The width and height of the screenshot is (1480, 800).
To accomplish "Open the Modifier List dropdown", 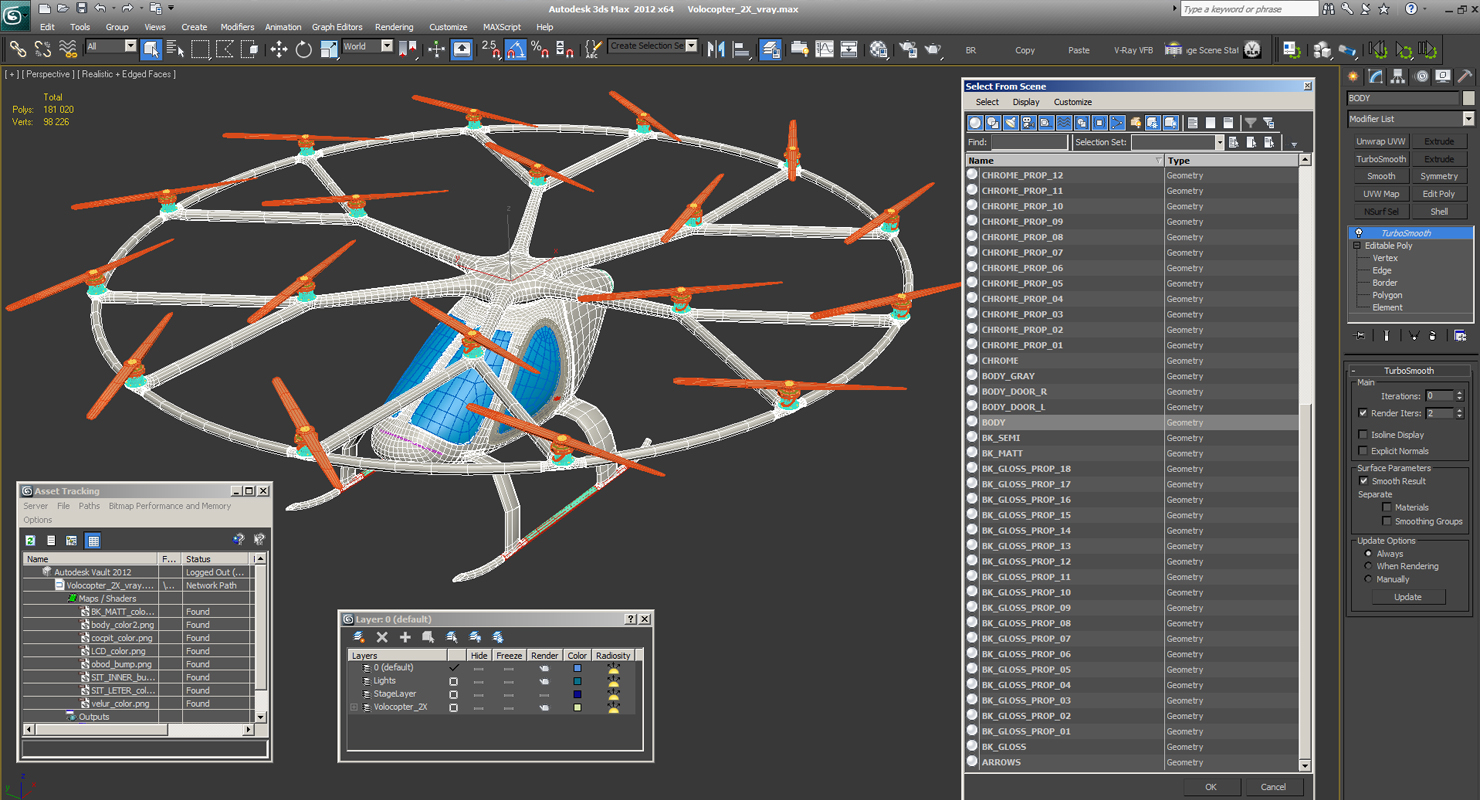I will click(x=1468, y=119).
